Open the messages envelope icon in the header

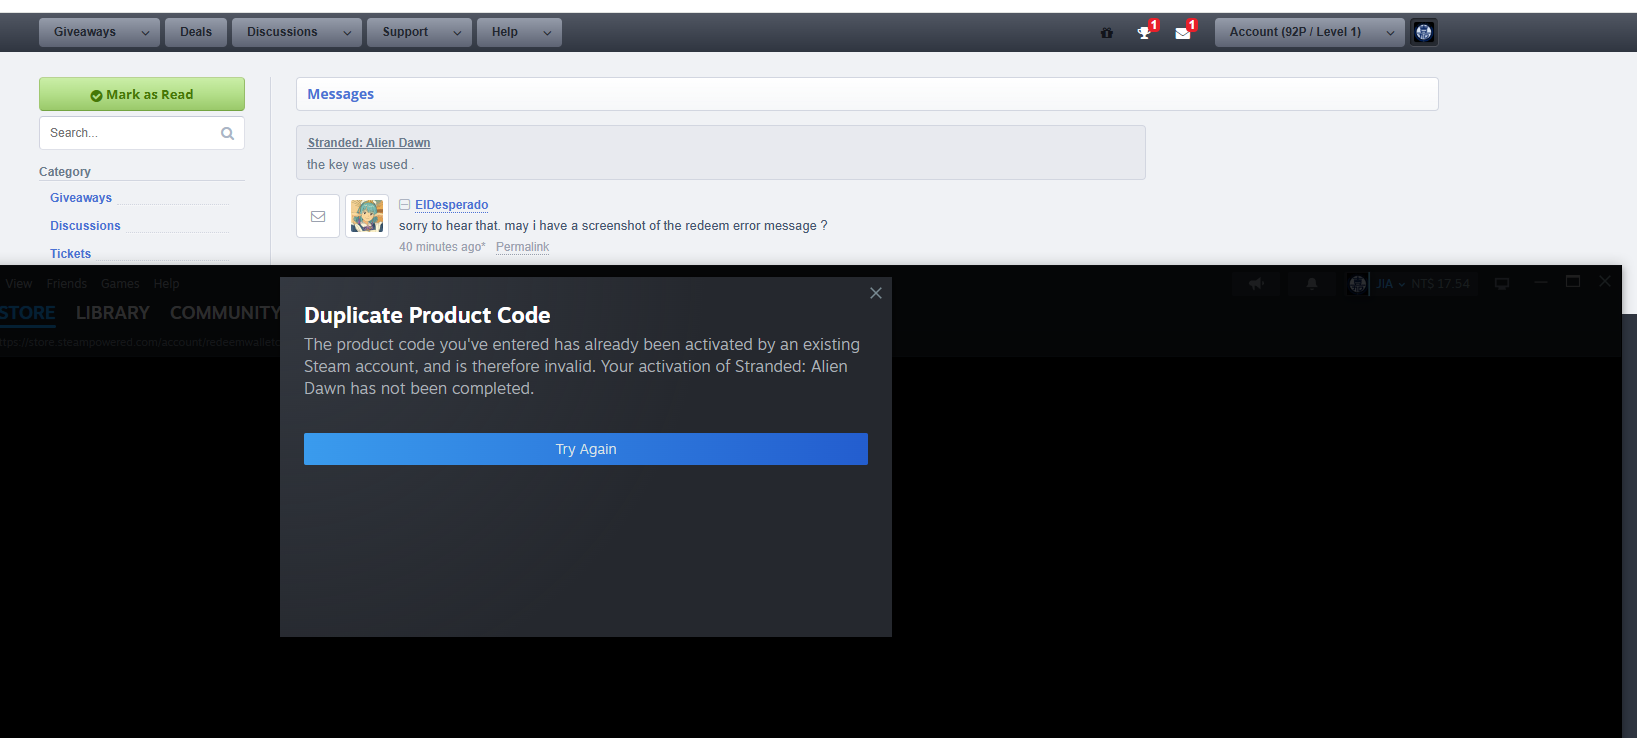coord(1183,33)
